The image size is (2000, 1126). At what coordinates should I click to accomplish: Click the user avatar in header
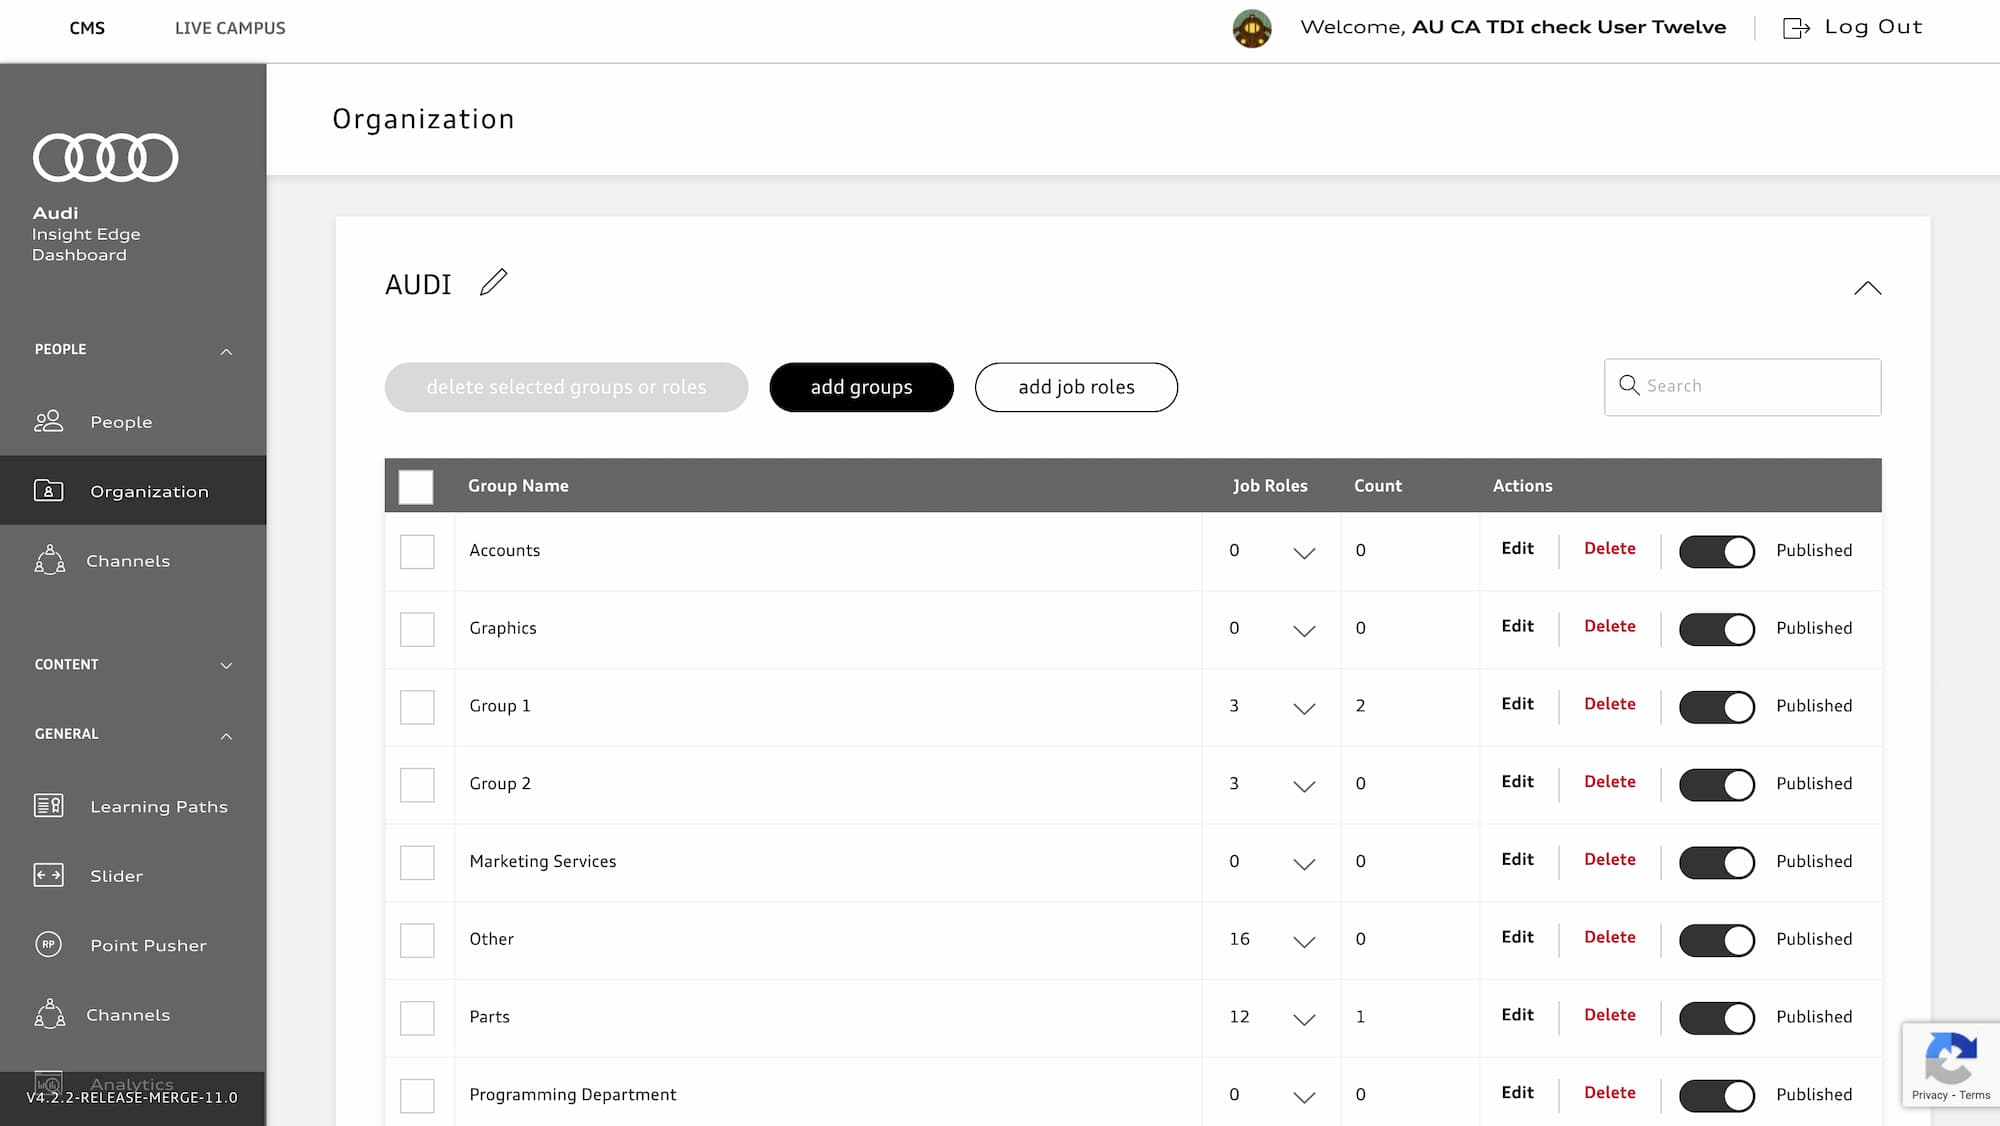click(1251, 28)
